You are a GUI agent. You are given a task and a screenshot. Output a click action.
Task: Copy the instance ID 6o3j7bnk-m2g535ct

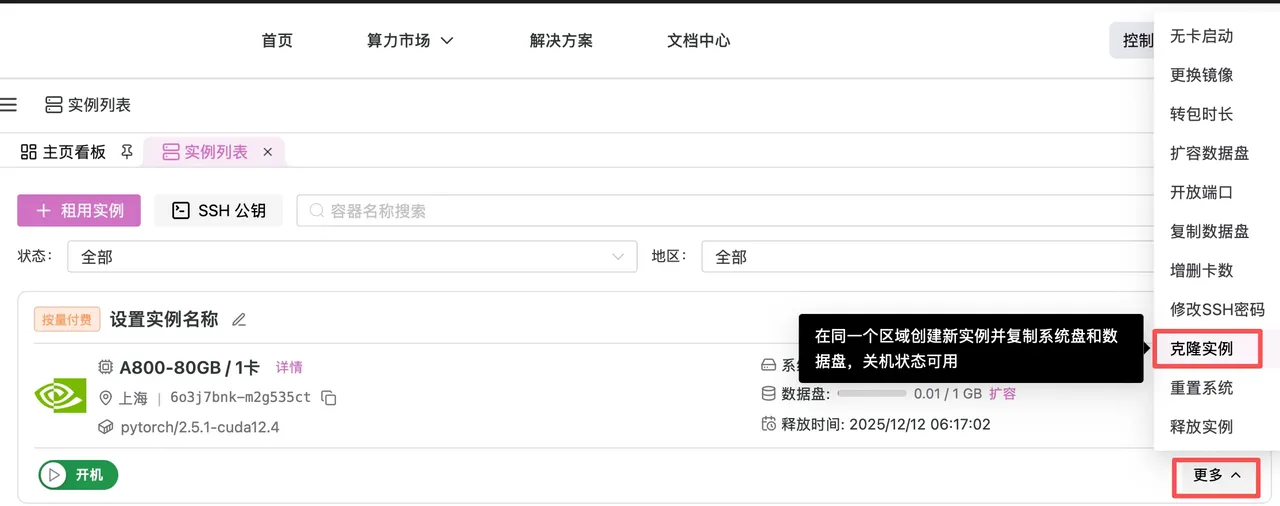pyautogui.click(x=328, y=398)
